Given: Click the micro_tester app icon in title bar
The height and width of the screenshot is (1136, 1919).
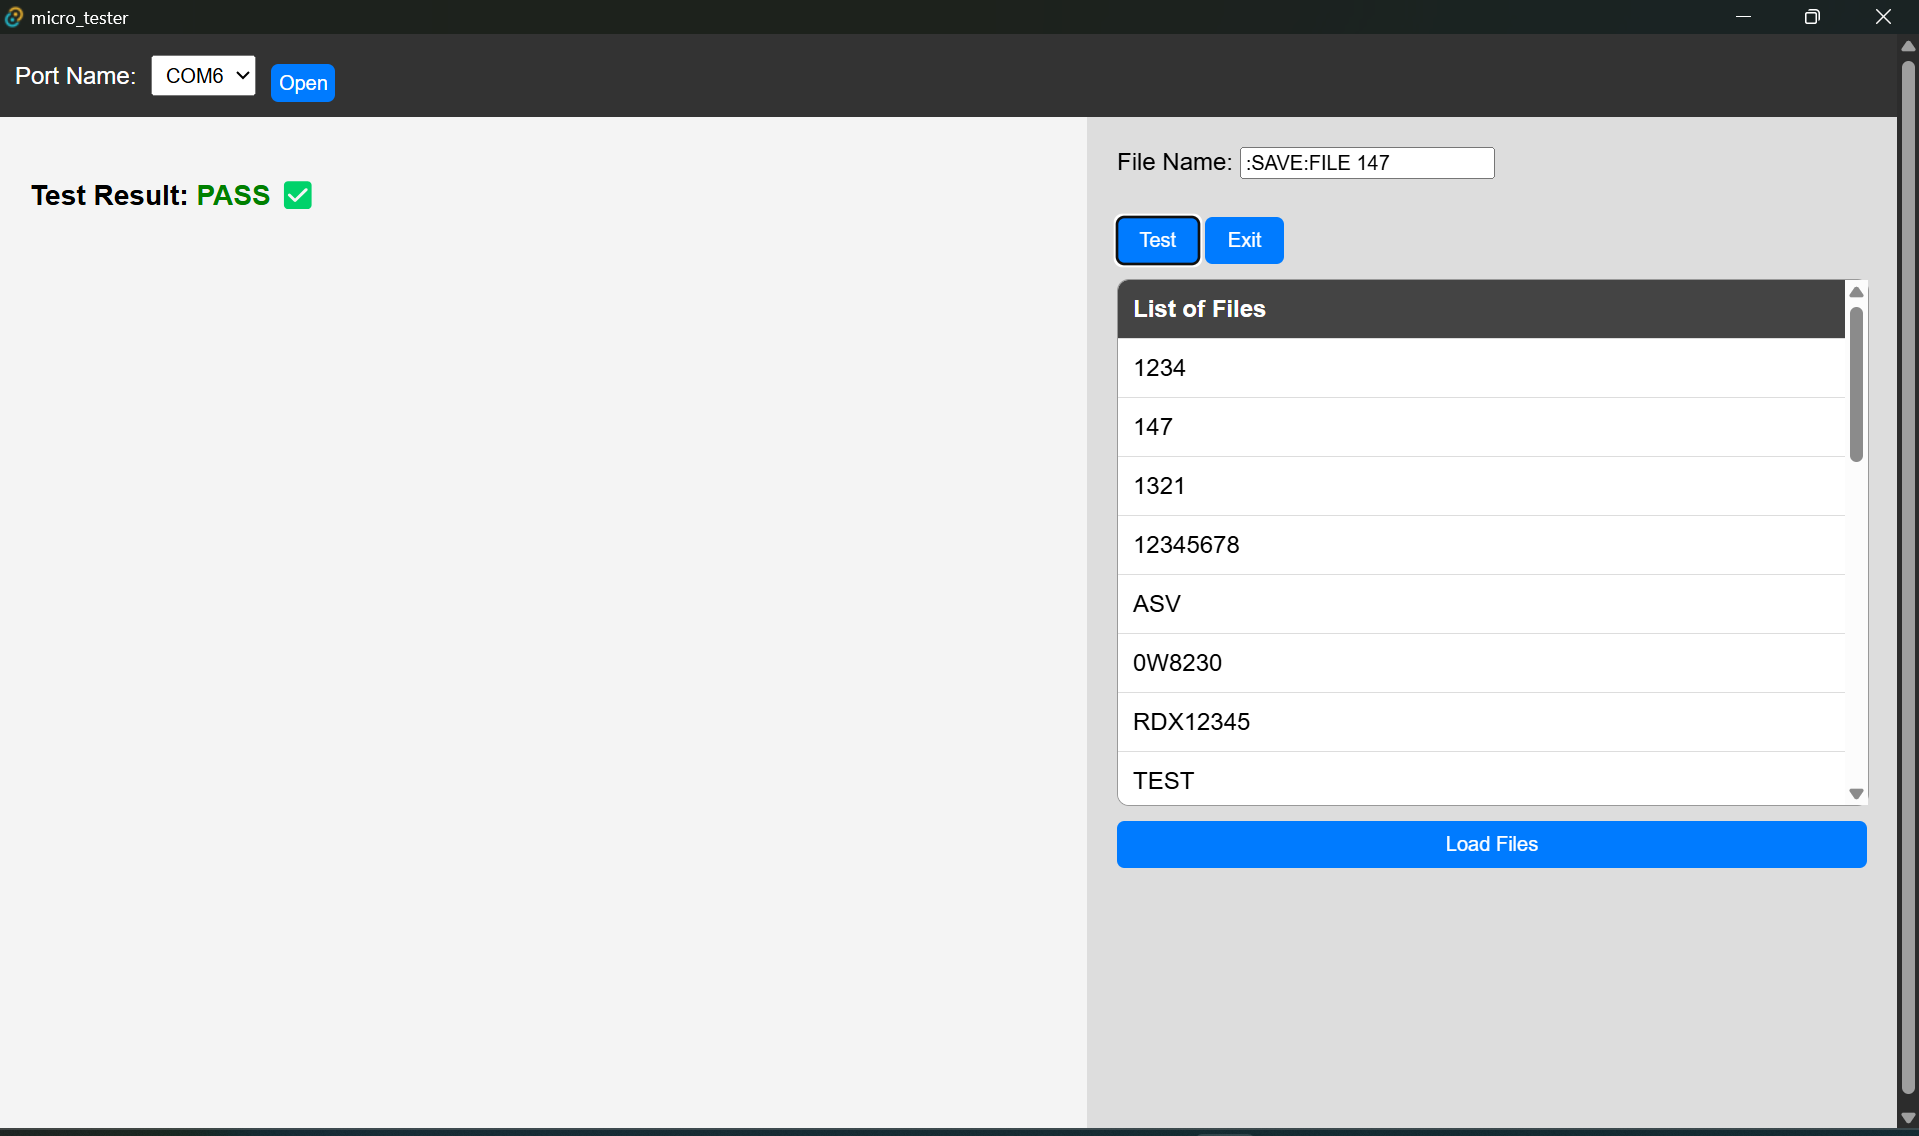Looking at the screenshot, I should [14, 17].
